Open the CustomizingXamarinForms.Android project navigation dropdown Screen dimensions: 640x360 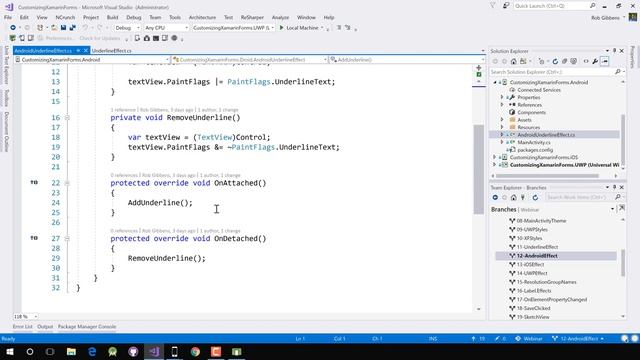click(92, 60)
